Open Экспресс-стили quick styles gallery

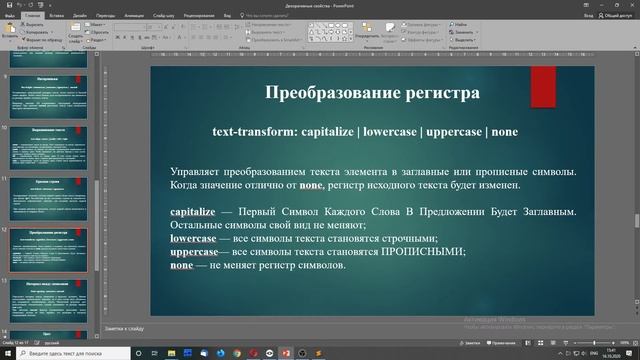390,33
